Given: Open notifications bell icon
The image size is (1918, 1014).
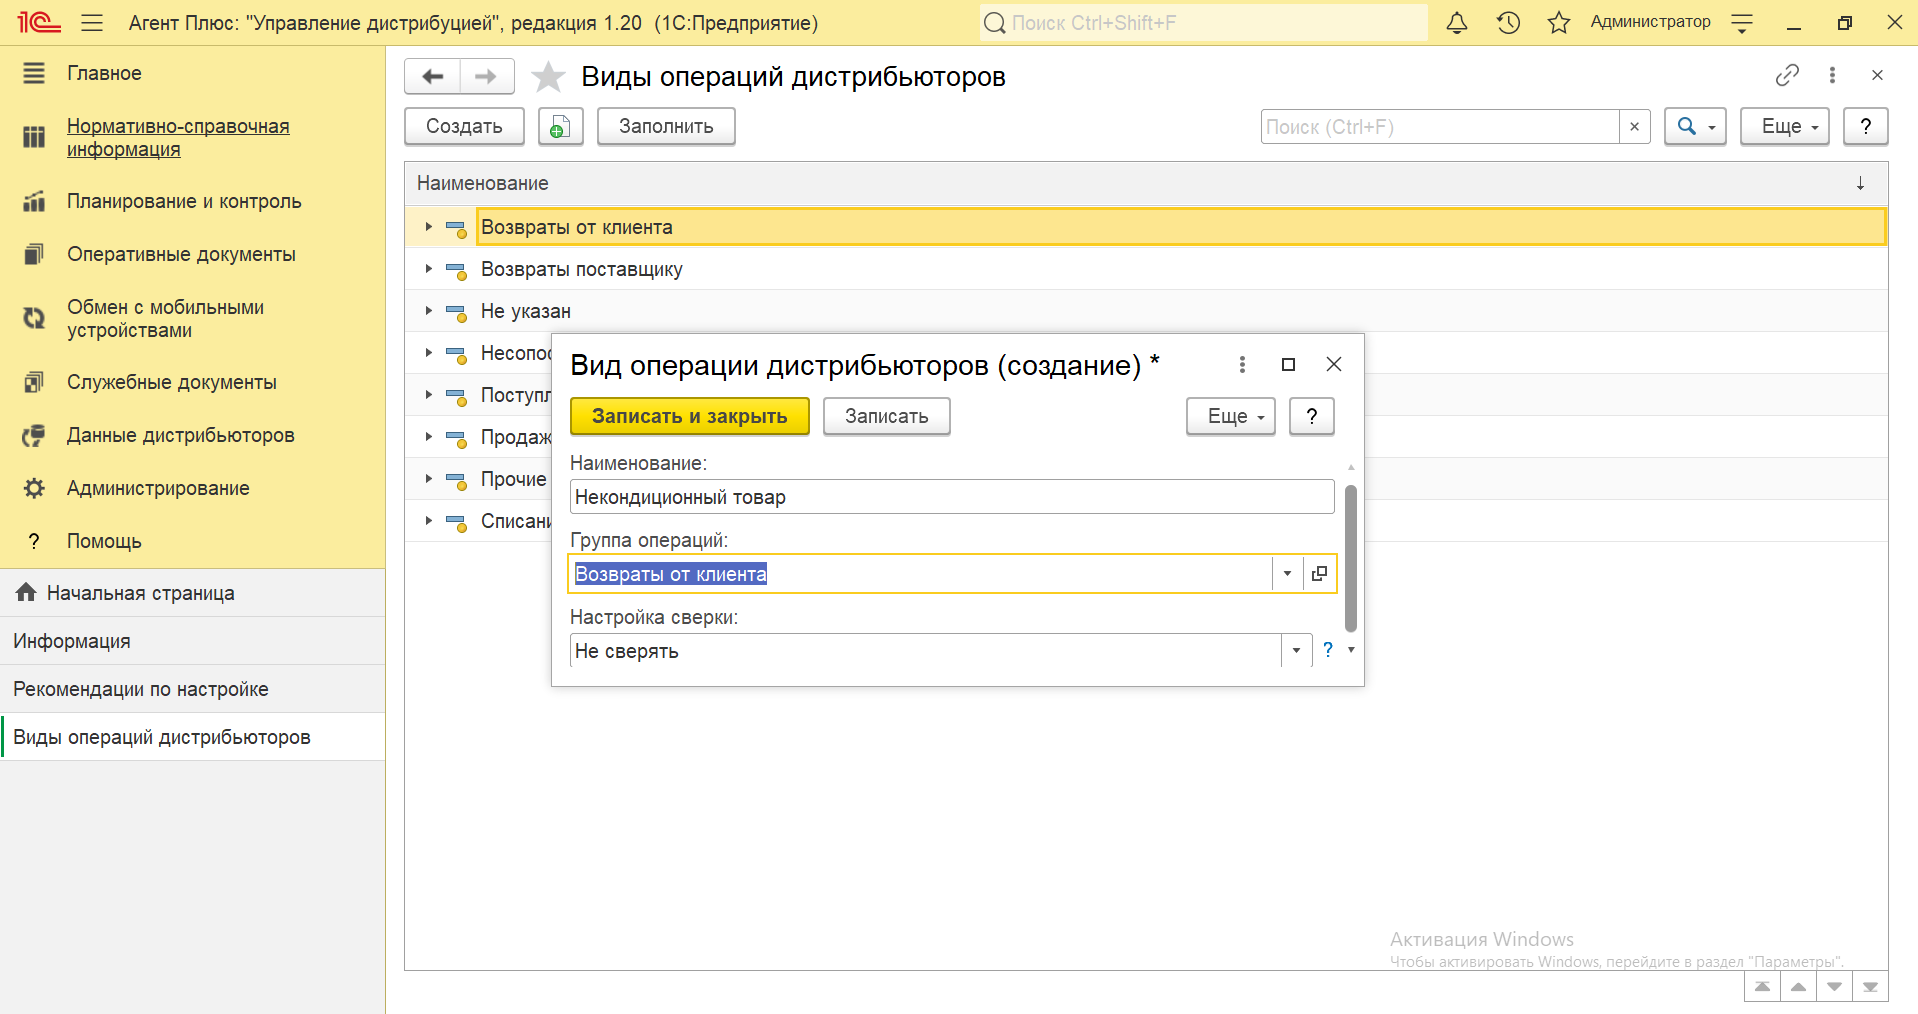Looking at the screenshot, I should (x=1457, y=22).
